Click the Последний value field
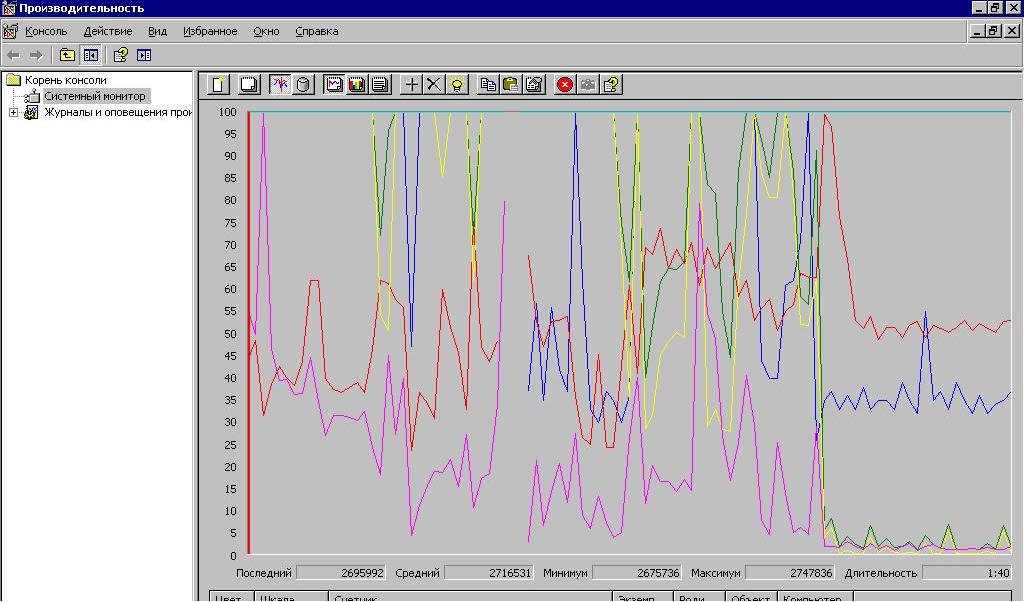 pos(341,573)
